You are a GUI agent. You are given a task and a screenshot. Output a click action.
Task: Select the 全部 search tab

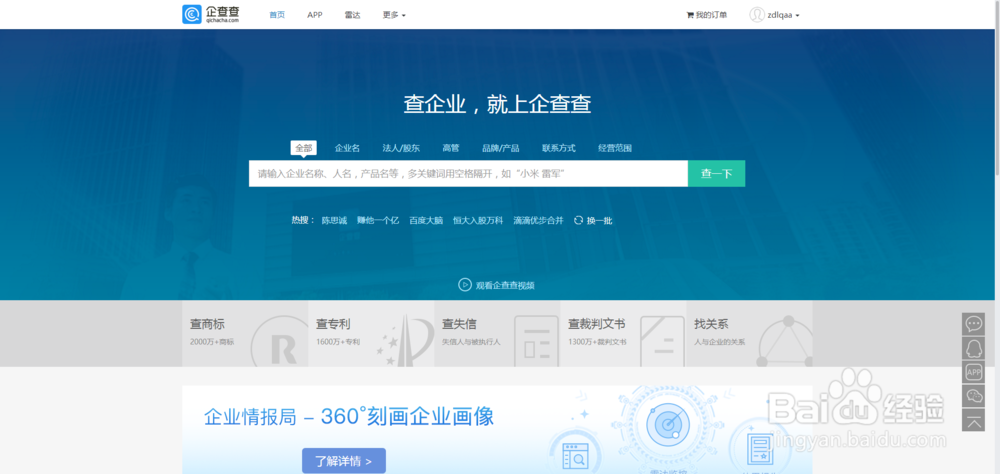[304, 148]
